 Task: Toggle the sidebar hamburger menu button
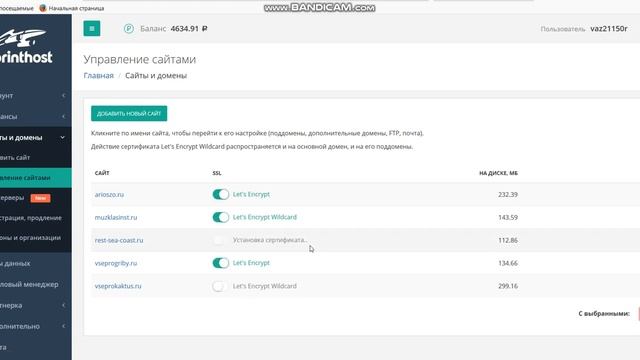click(92, 29)
